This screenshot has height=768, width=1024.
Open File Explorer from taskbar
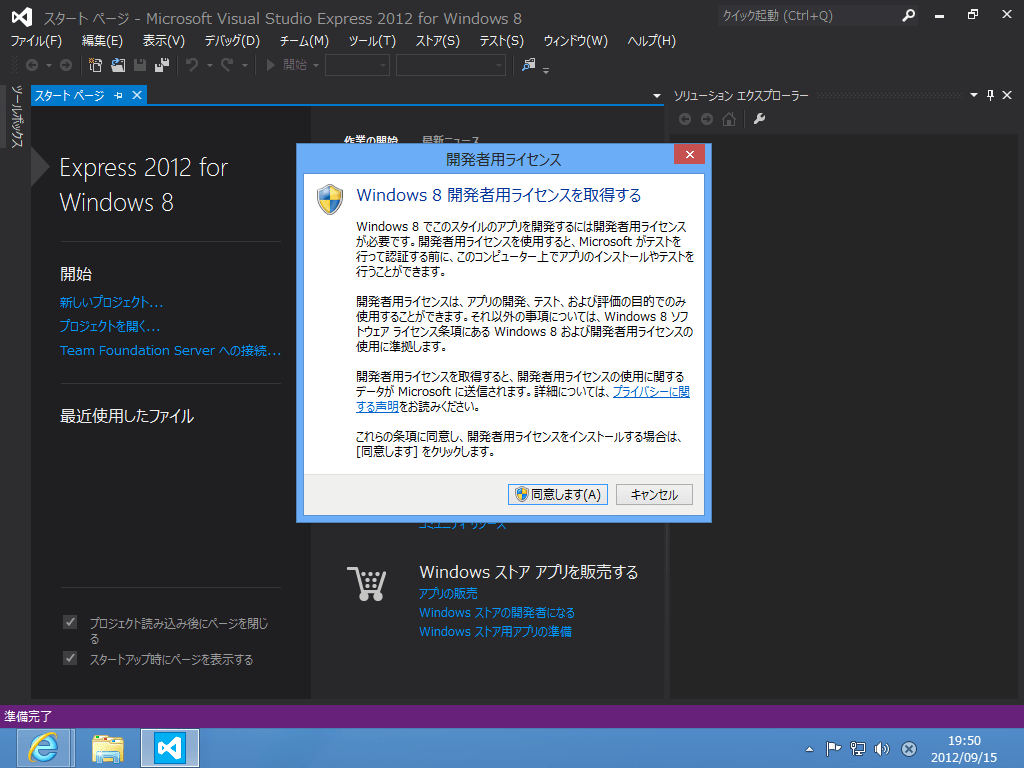[x=108, y=748]
